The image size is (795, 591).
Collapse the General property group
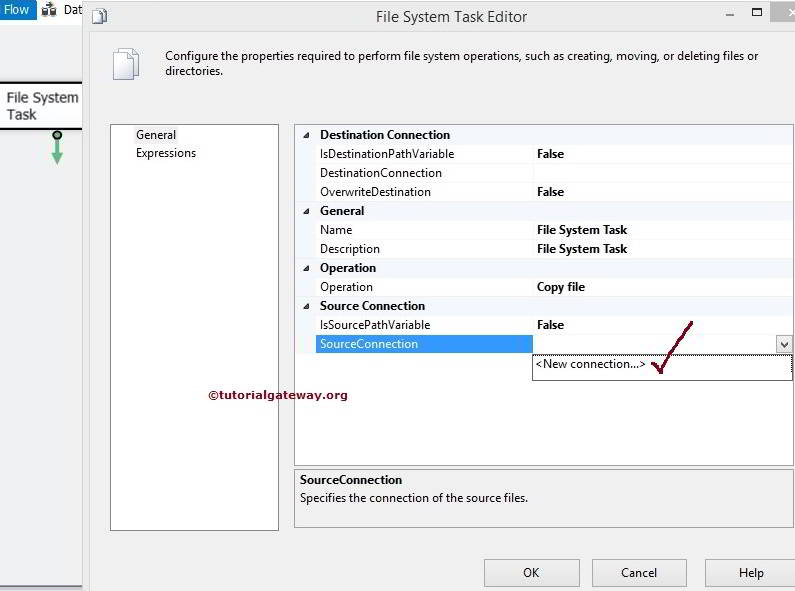[x=306, y=211]
